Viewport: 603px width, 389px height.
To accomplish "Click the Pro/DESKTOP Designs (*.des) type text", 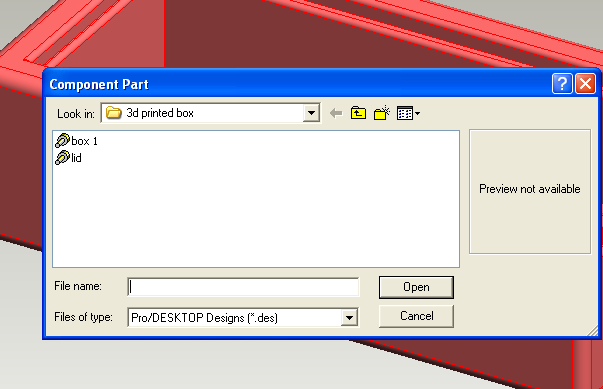I will pos(204,318).
